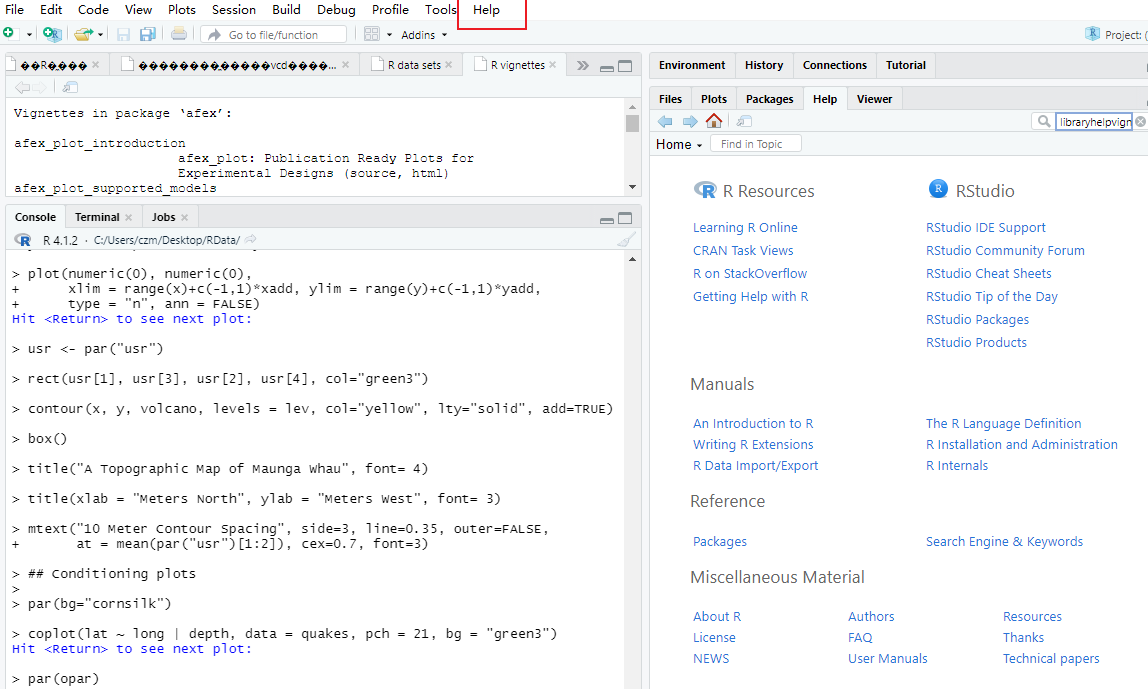Open the Session menu

[234, 10]
